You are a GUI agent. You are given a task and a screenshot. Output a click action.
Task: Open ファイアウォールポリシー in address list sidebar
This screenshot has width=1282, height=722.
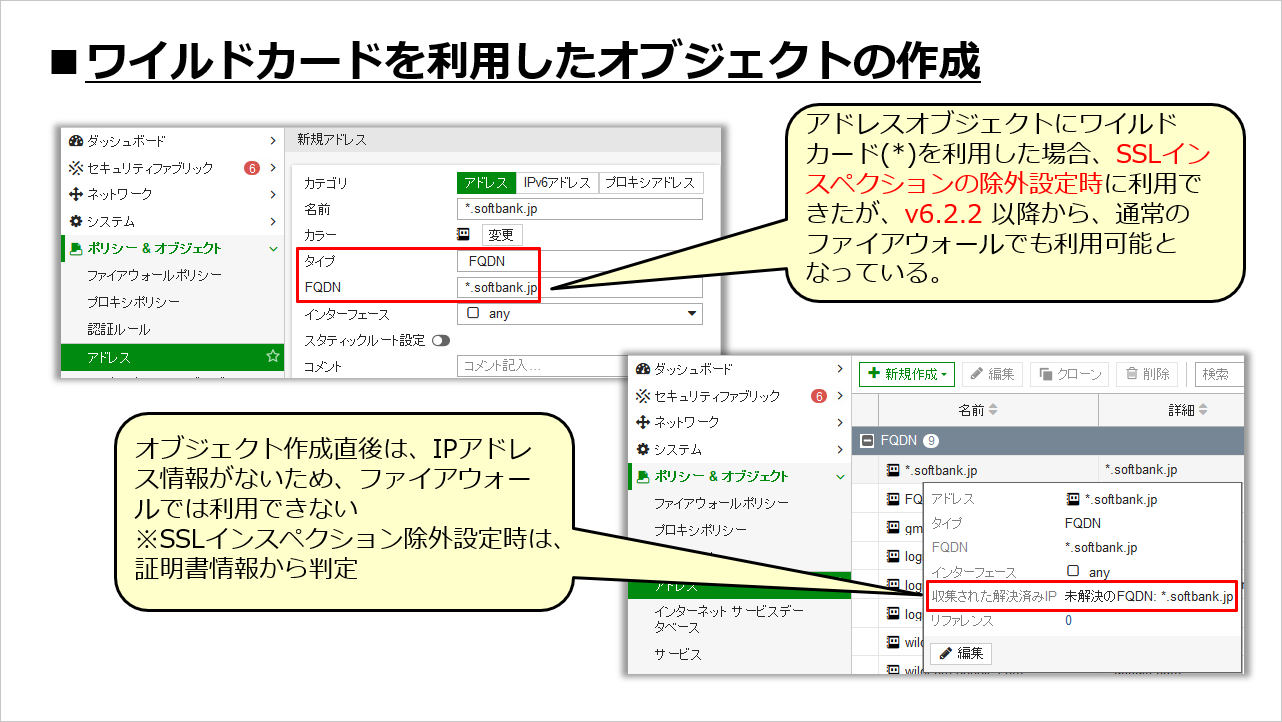[x=721, y=503]
